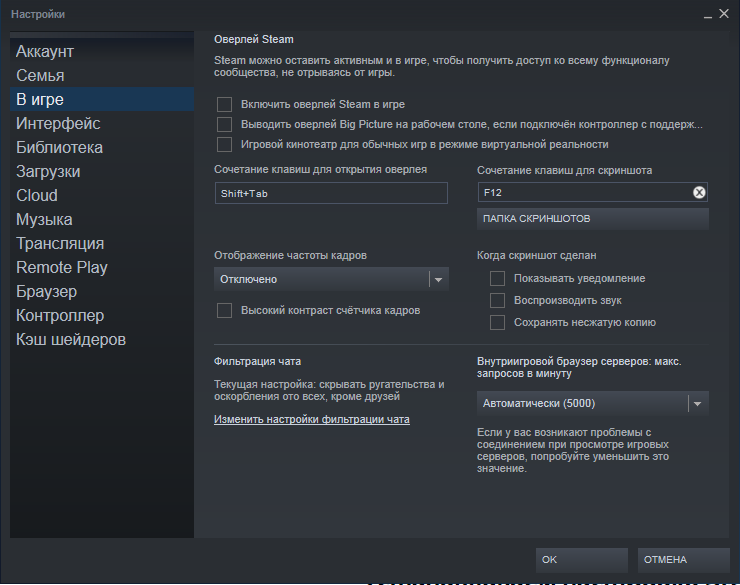Image resolution: width=740 pixels, height=585 pixels.
Task: Toggle "Воспроизводить звук" checkbox
Action: 497,301
